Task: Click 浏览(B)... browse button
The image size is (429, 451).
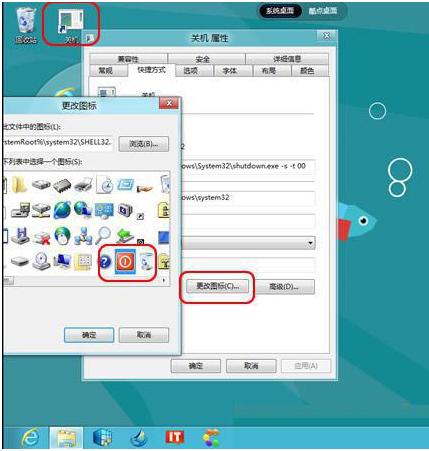Action: [144, 144]
